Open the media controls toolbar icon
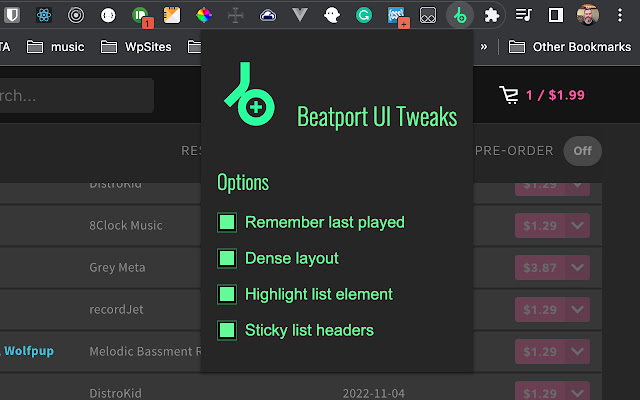 coord(523,15)
